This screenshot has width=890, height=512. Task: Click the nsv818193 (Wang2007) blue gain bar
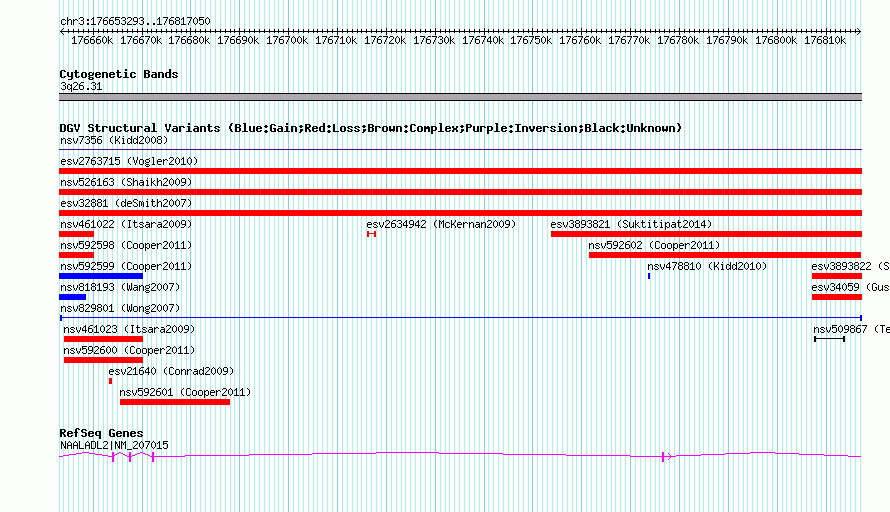pyautogui.click(x=73, y=297)
